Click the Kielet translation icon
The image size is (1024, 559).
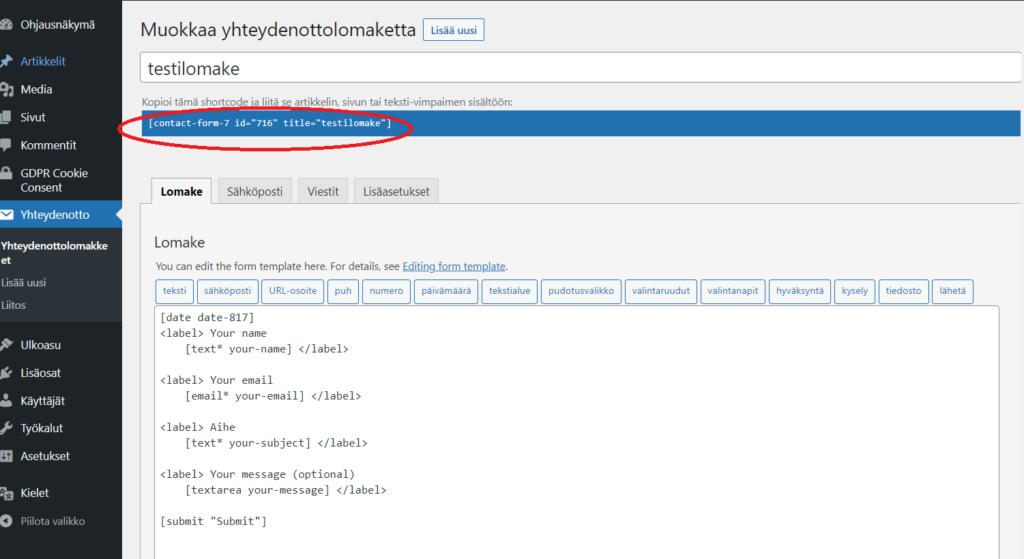(6, 493)
